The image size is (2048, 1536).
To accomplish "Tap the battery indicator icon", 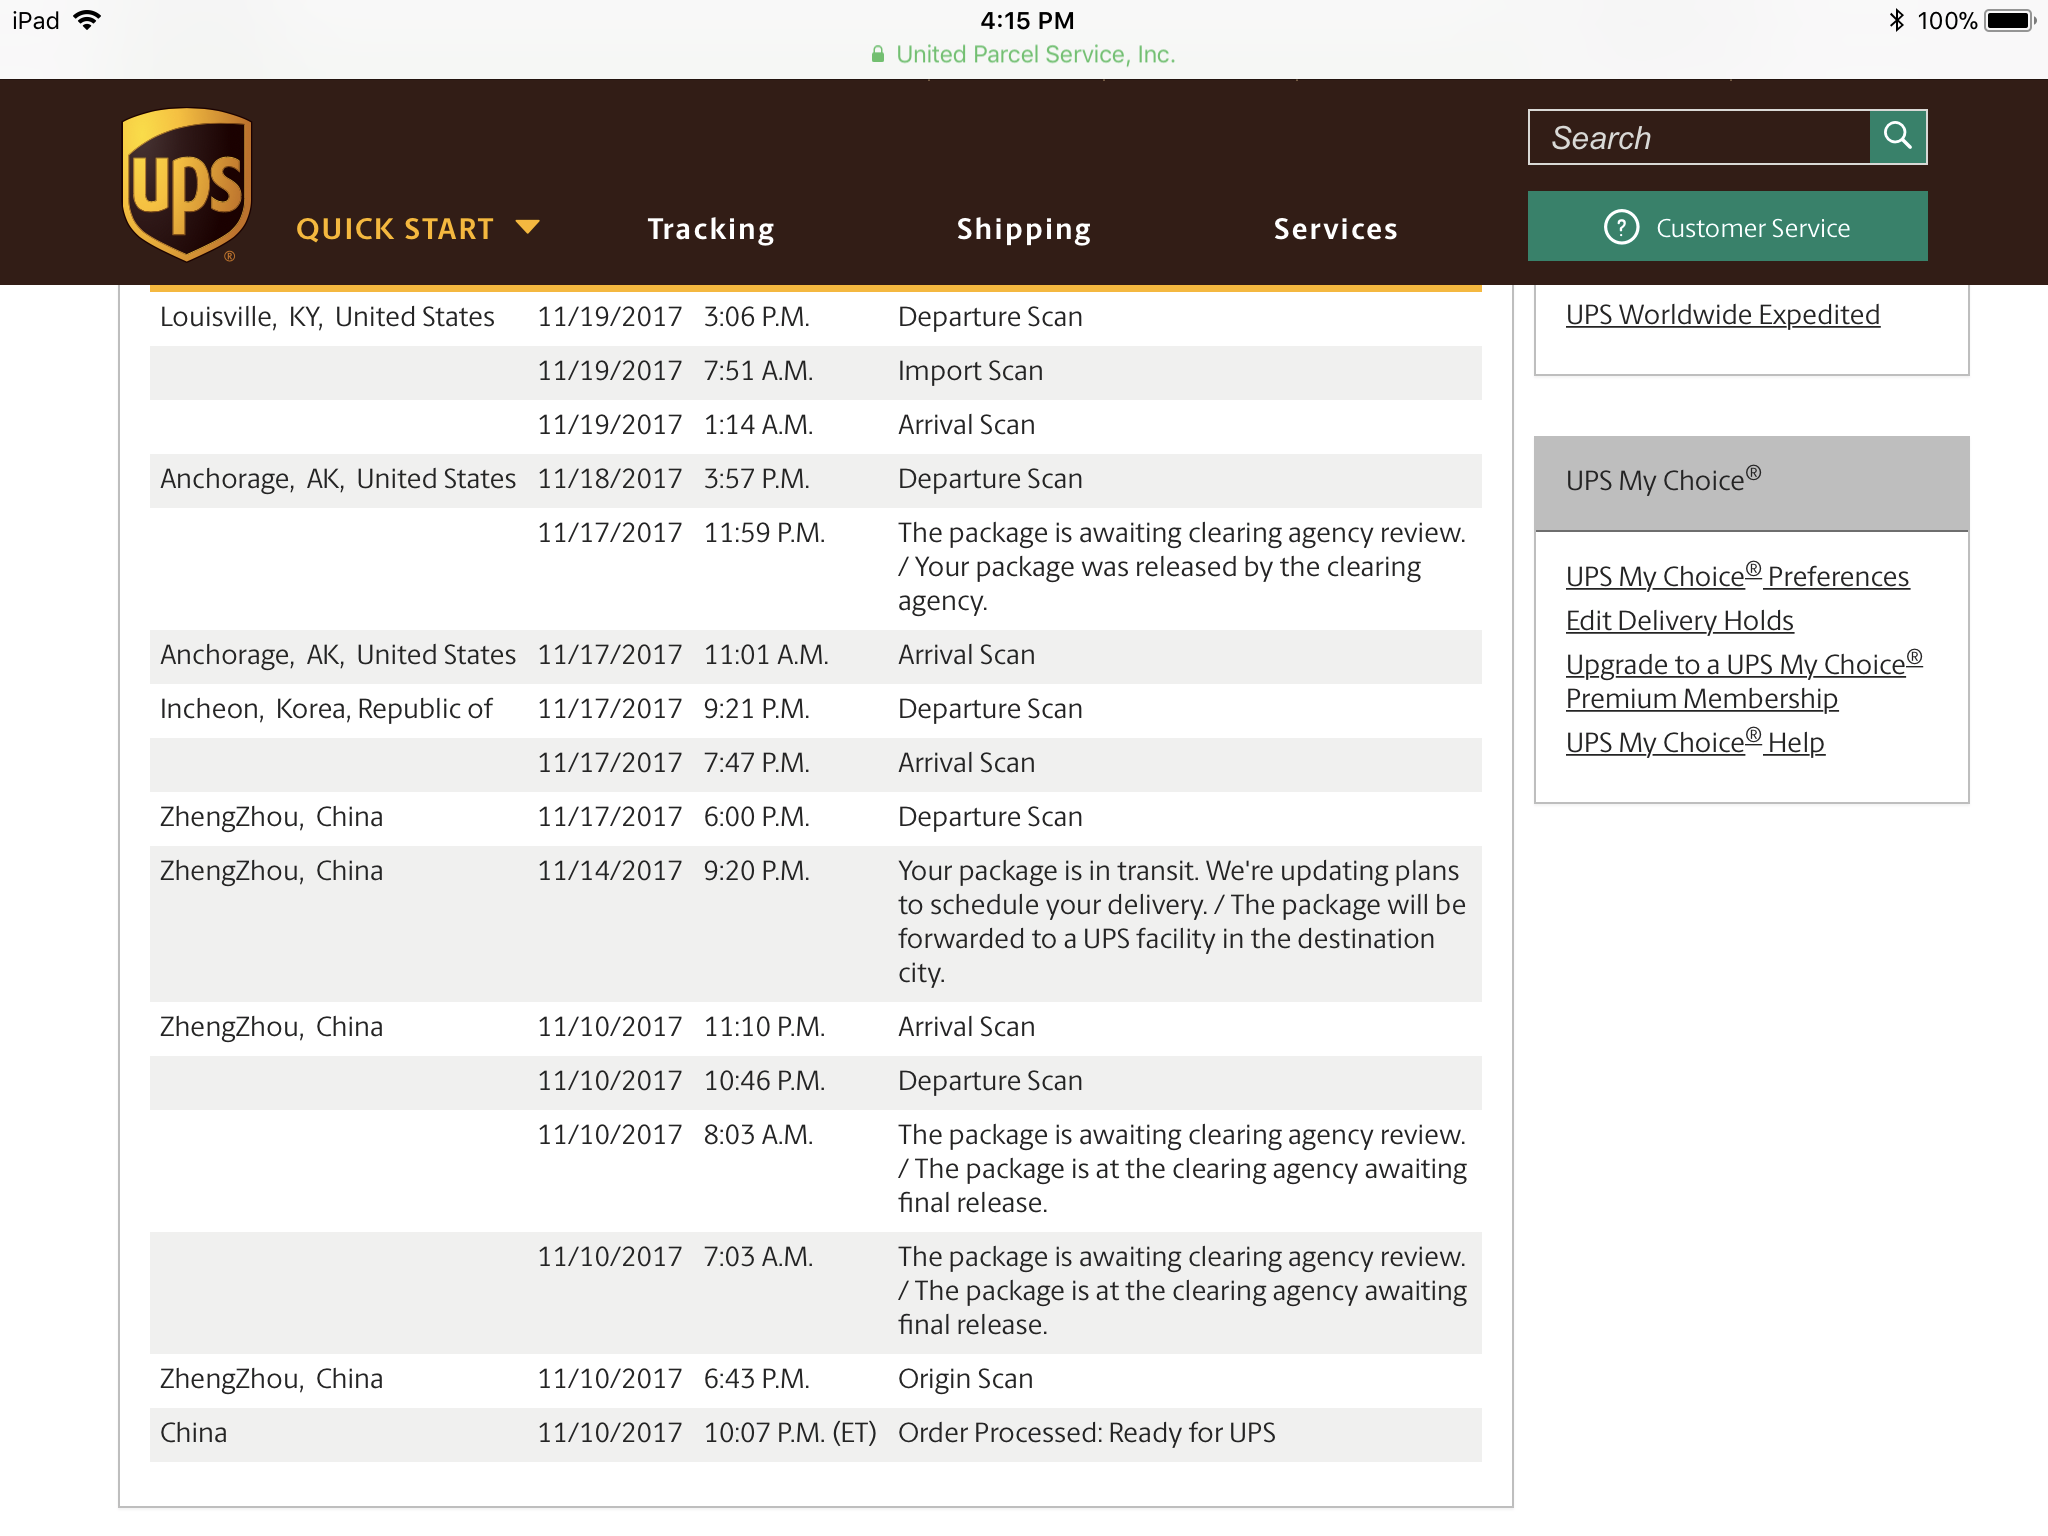I will pyautogui.click(x=2010, y=20).
